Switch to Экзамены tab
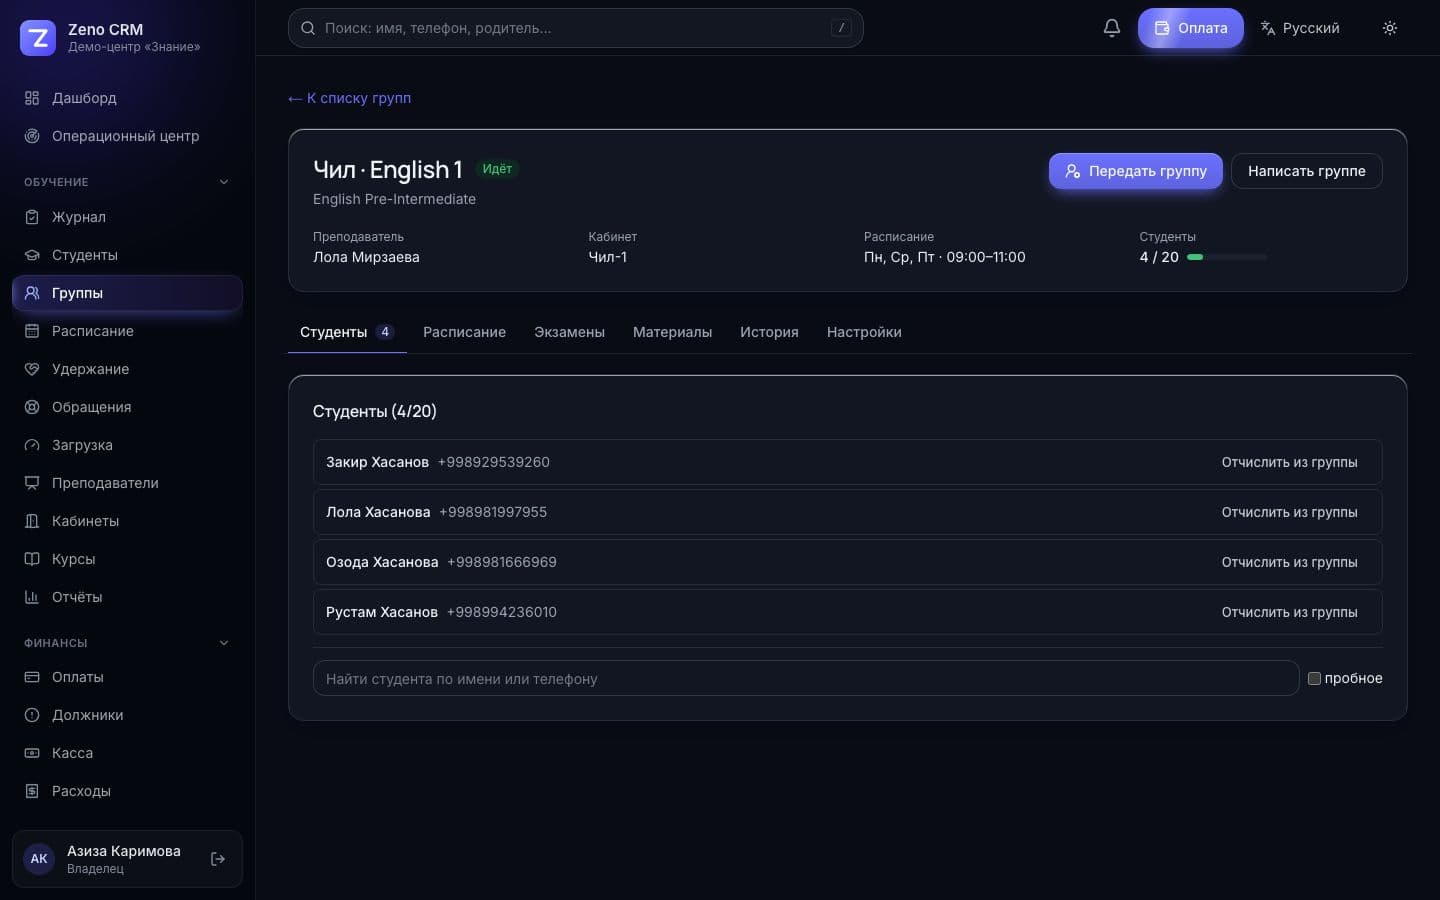Viewport: 1440px width, 900px height. click(x=569, y=332)
